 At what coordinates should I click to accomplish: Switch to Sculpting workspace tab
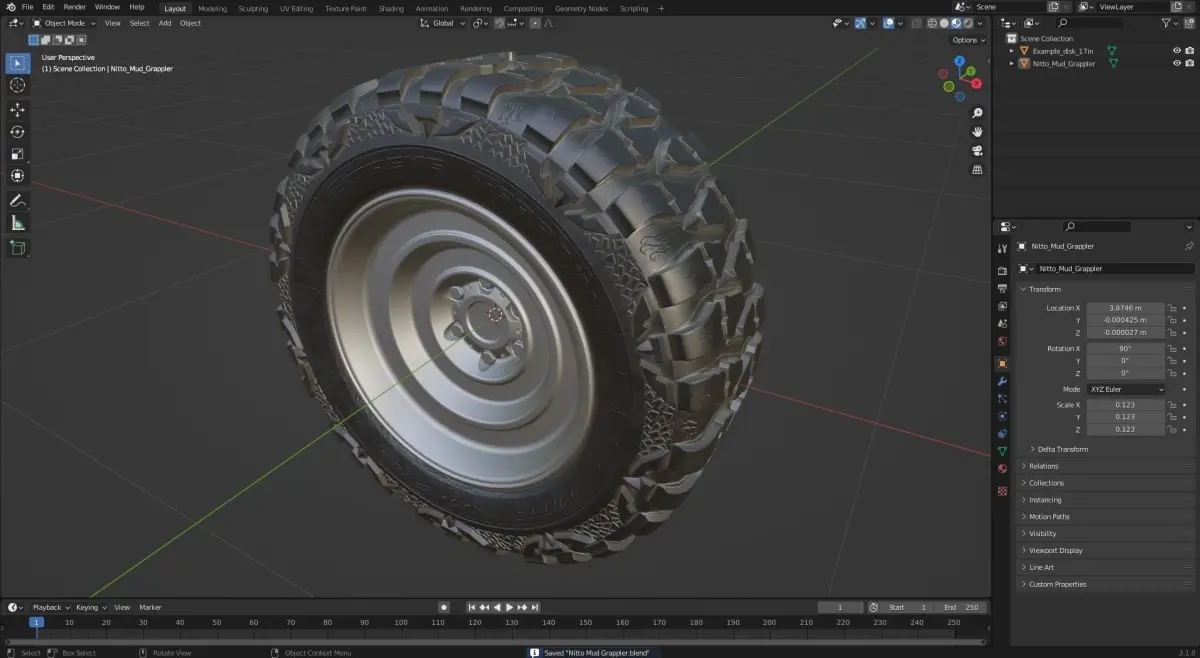253,8
